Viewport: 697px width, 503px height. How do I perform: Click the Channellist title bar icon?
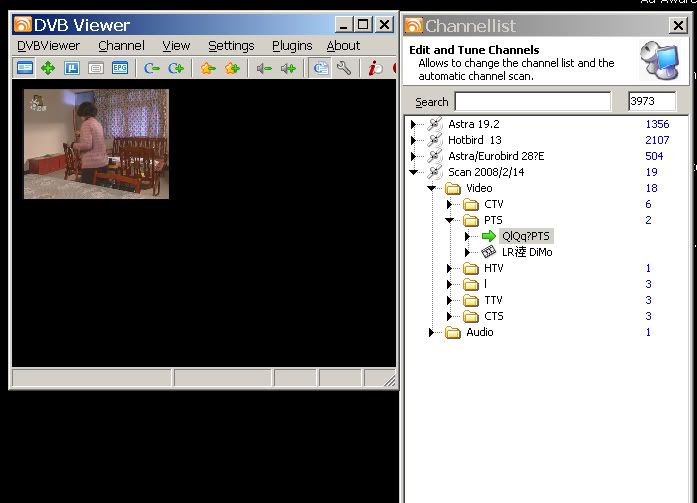click(413, 25)
